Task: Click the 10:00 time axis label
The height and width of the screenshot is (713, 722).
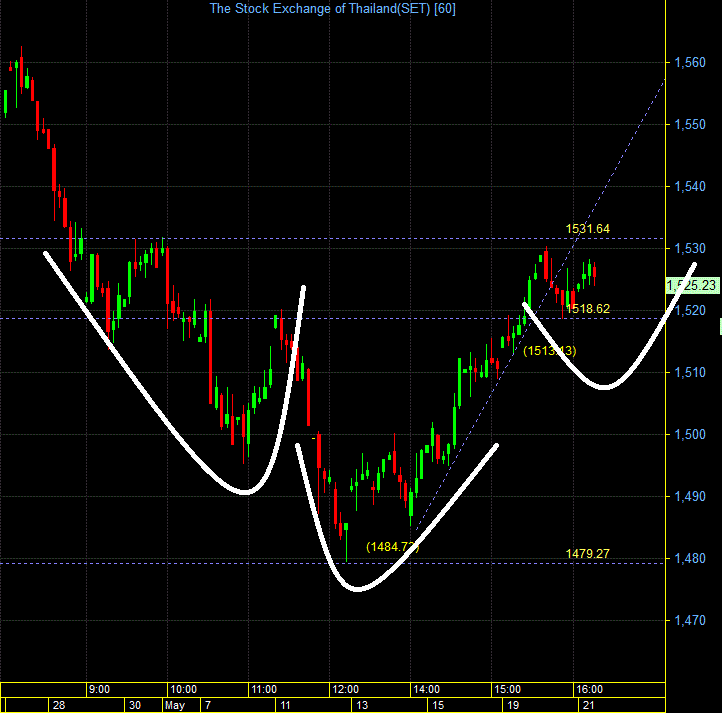Action: tap(184, 690)
